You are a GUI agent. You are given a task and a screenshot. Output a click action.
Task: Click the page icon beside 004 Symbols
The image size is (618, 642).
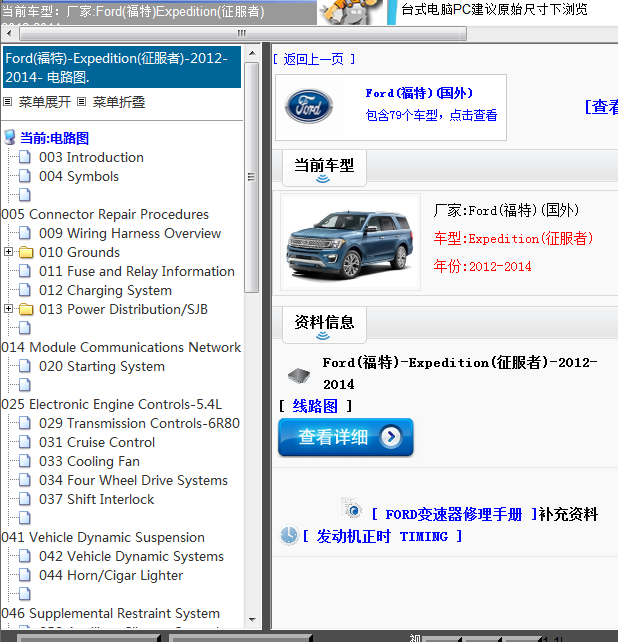tap(25, 176)
